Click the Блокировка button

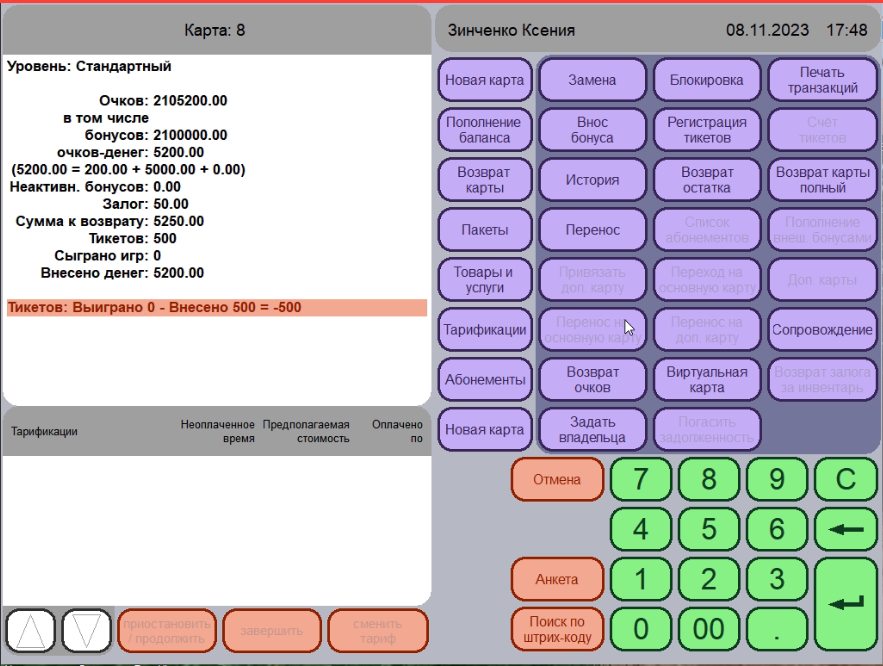coord(707,80)
